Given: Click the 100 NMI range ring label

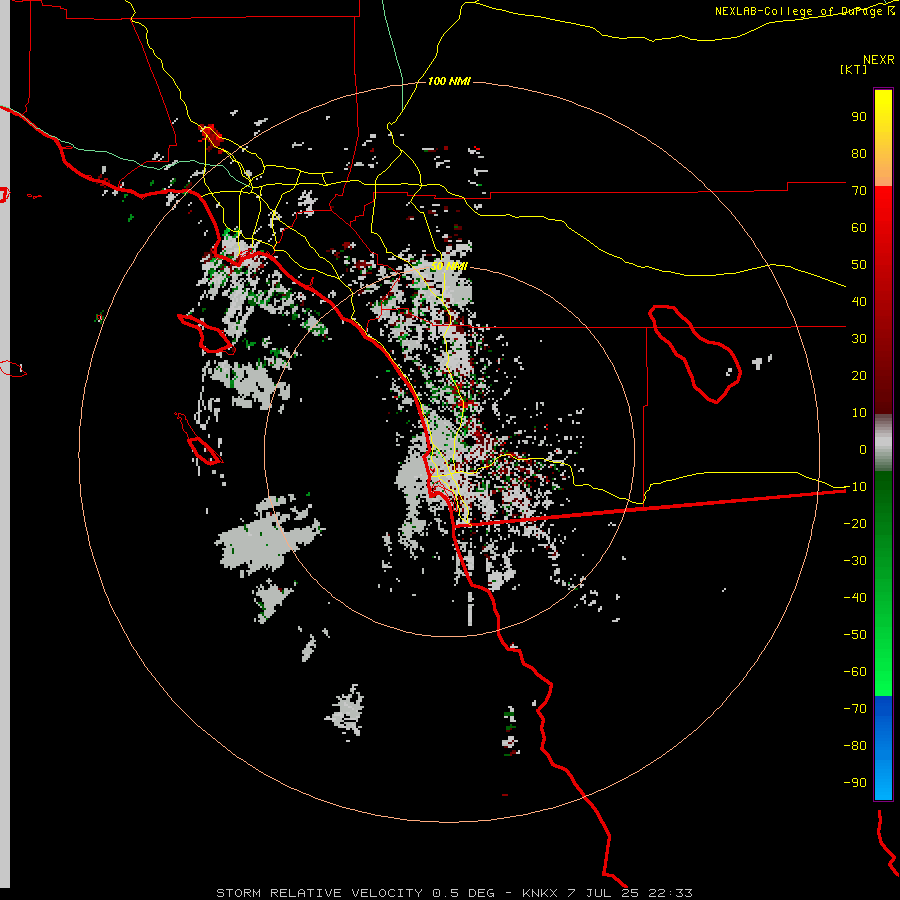Looking at the screenshot, I should pos(449,82).
